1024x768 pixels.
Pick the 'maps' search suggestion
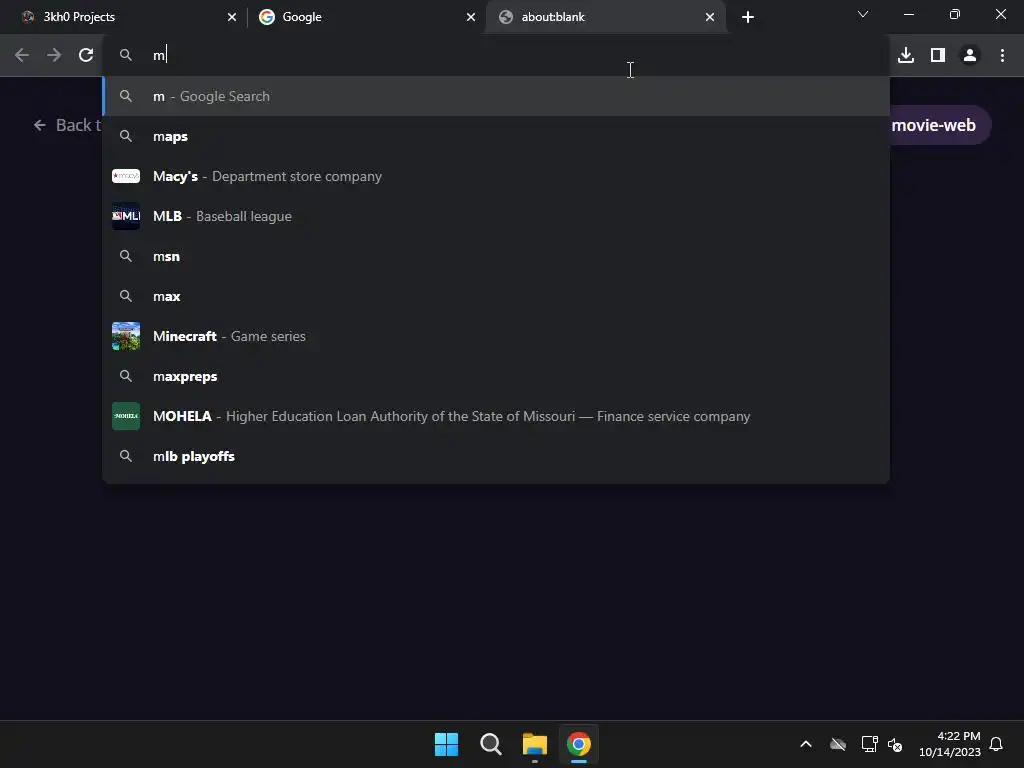pyautogui.click(x=496, y=136)
